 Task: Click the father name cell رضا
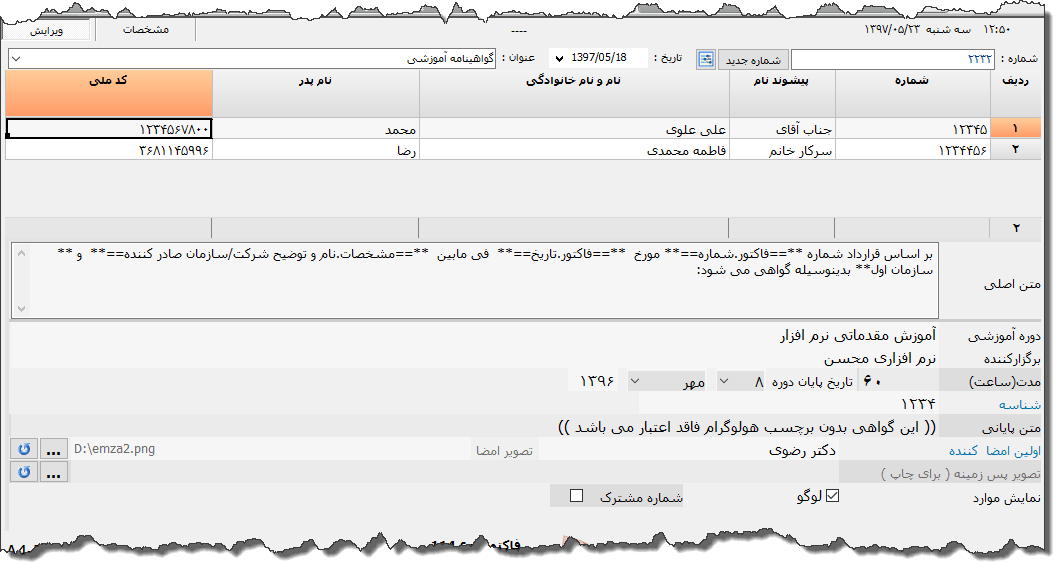tap(316, 149)
